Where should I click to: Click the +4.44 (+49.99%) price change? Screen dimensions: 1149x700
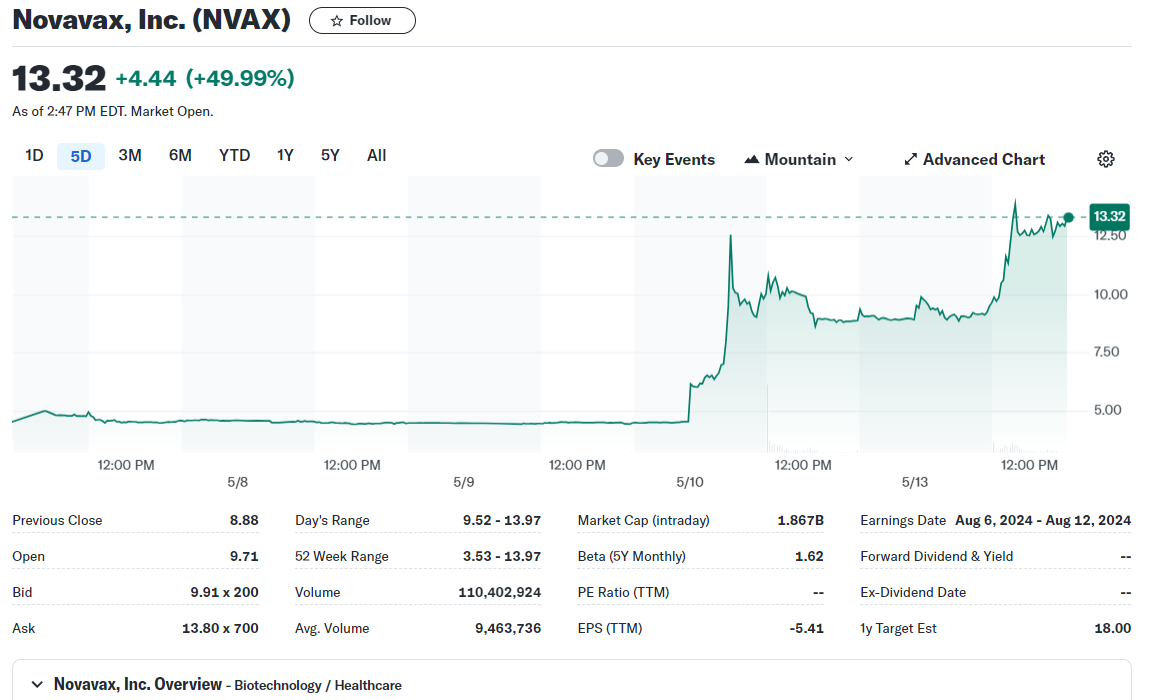pyautogui.click(x=205, y=78)
